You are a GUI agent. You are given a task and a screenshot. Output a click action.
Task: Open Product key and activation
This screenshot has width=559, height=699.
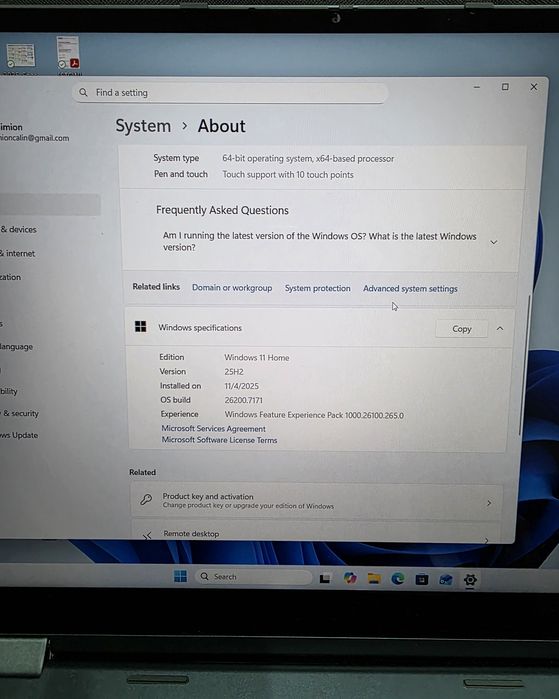click(317, 501)
